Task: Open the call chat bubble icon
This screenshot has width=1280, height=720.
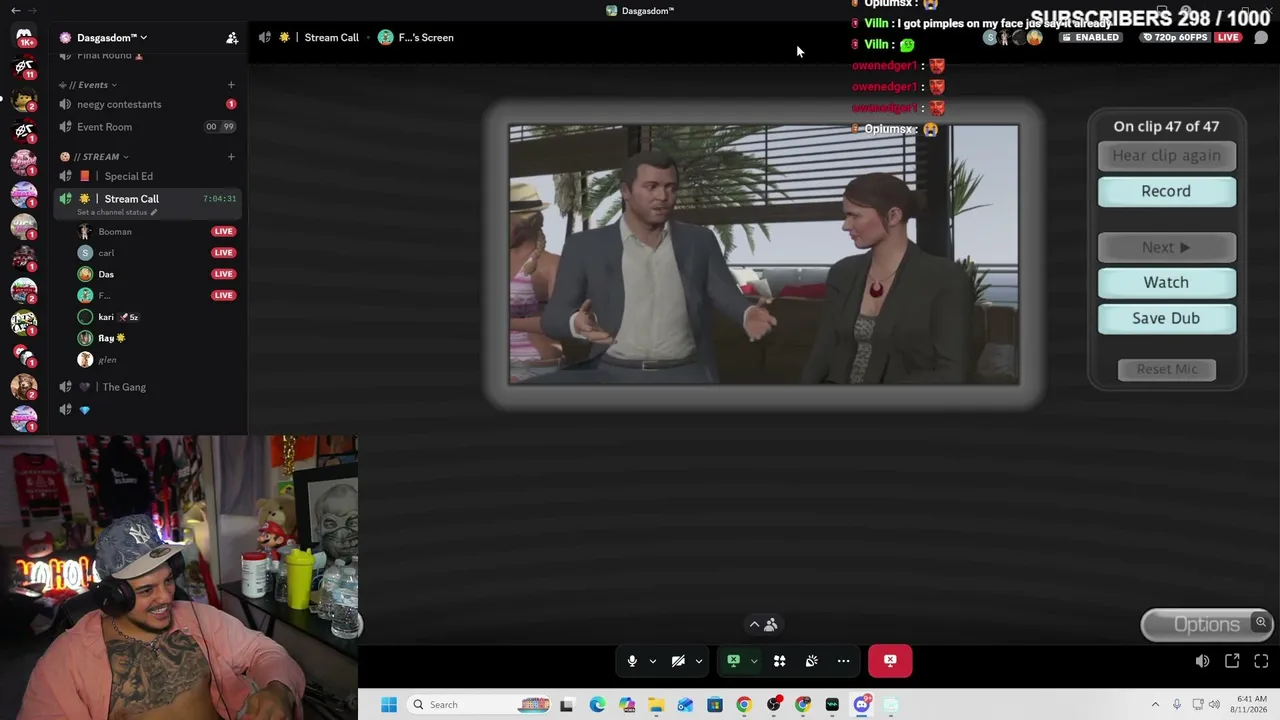Action: tap(1261, 38)
